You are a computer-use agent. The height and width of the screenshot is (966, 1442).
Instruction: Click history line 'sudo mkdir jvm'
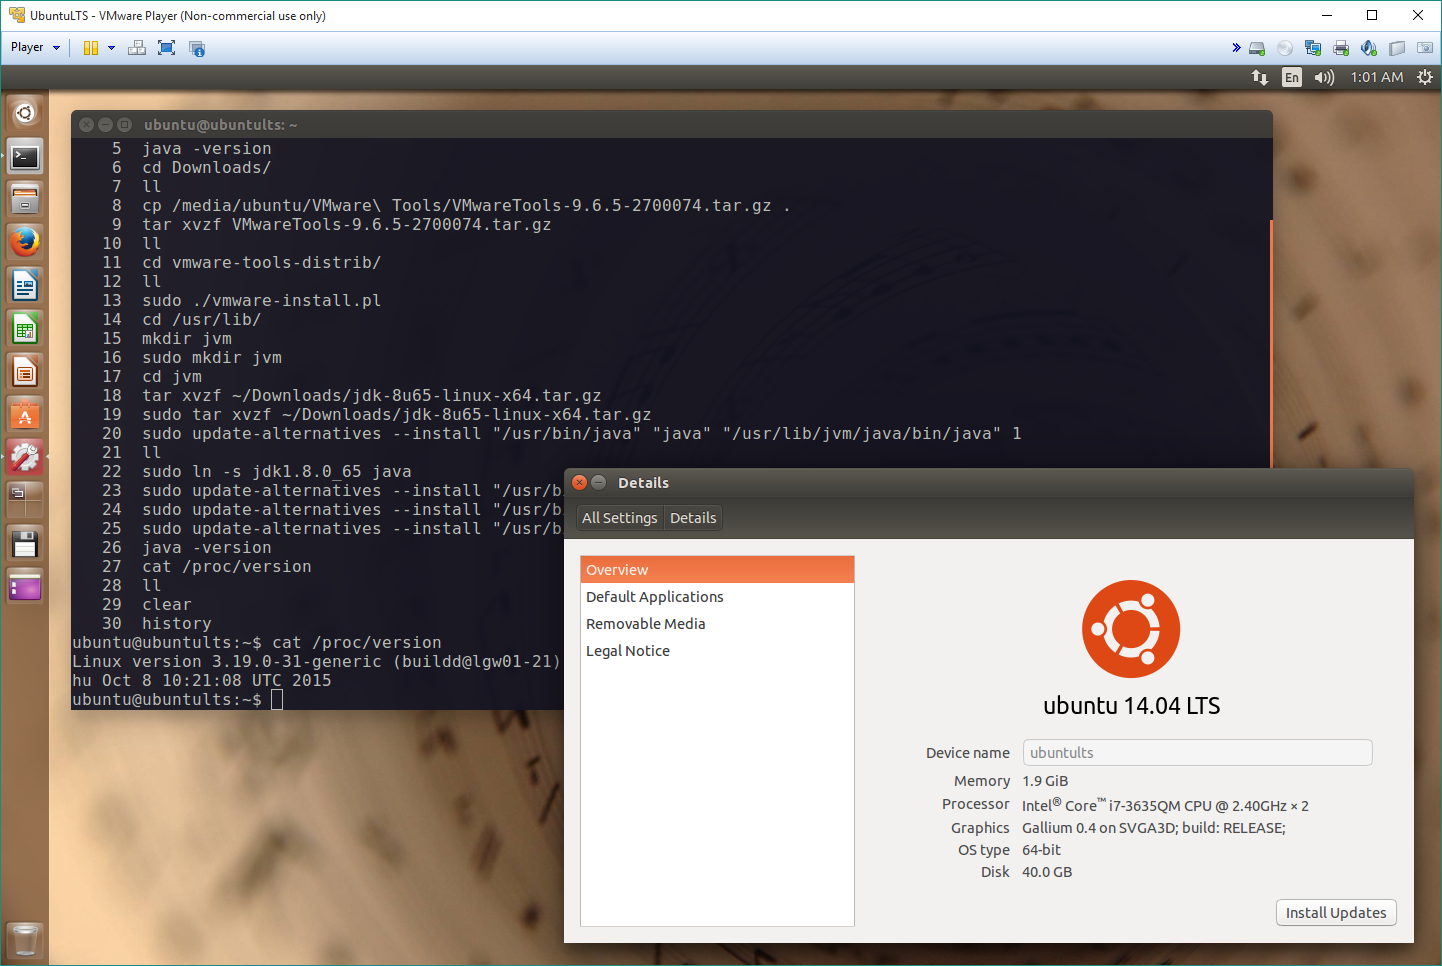(x=212, y=358)
